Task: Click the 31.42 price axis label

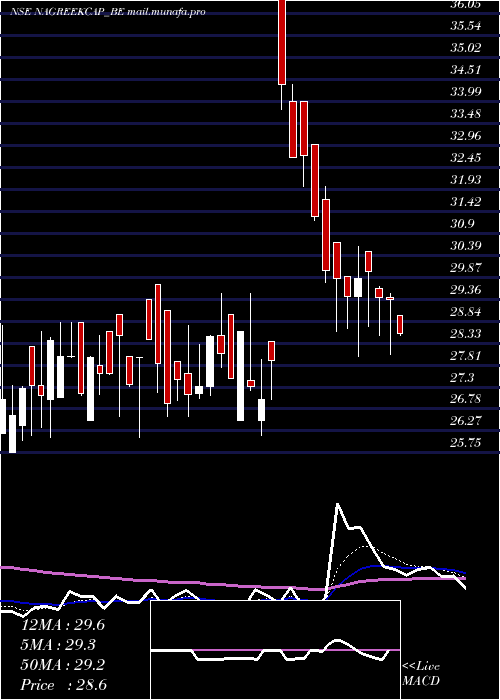Action: click(x=465, y=202)
